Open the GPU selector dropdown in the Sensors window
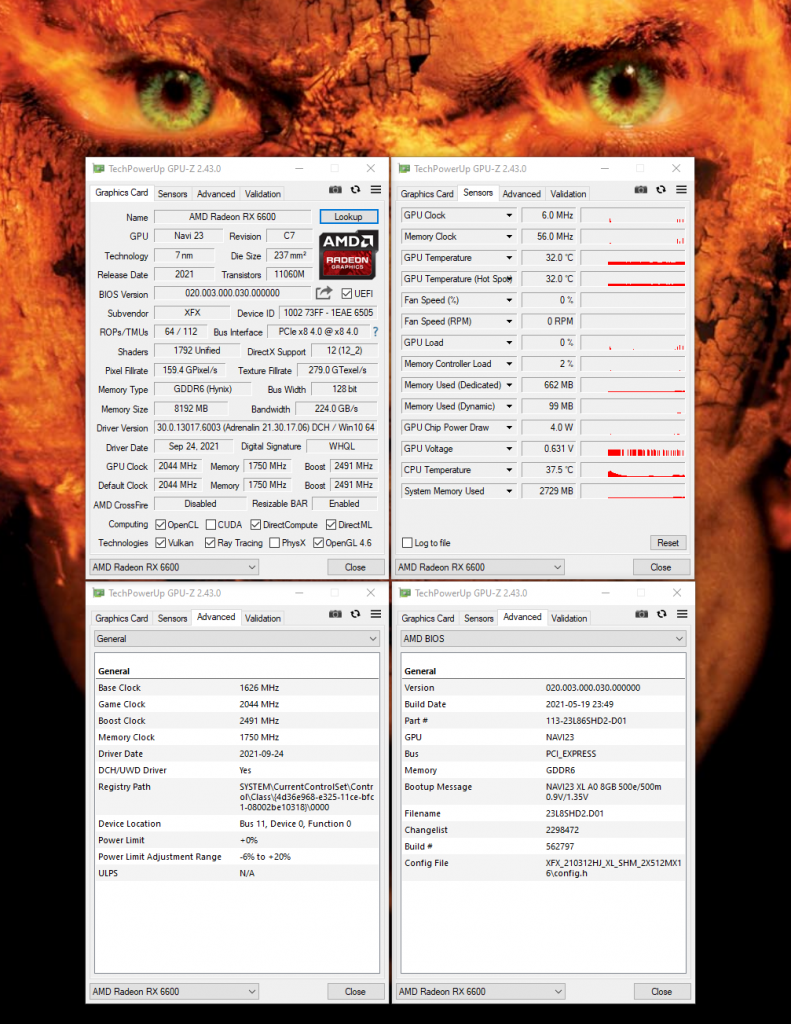 pos(480,567)
